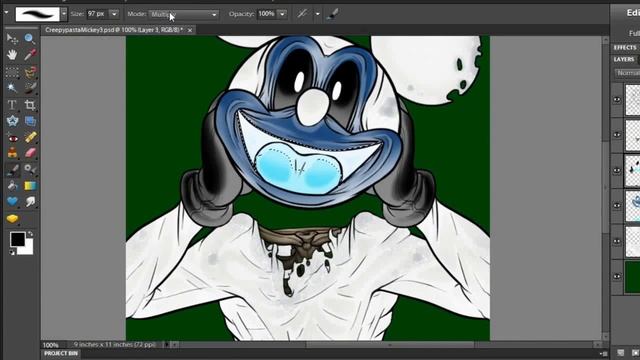
Task: Toggle eye icon of third layer from top
Action: pyautogui.click(x=617, y=170)
